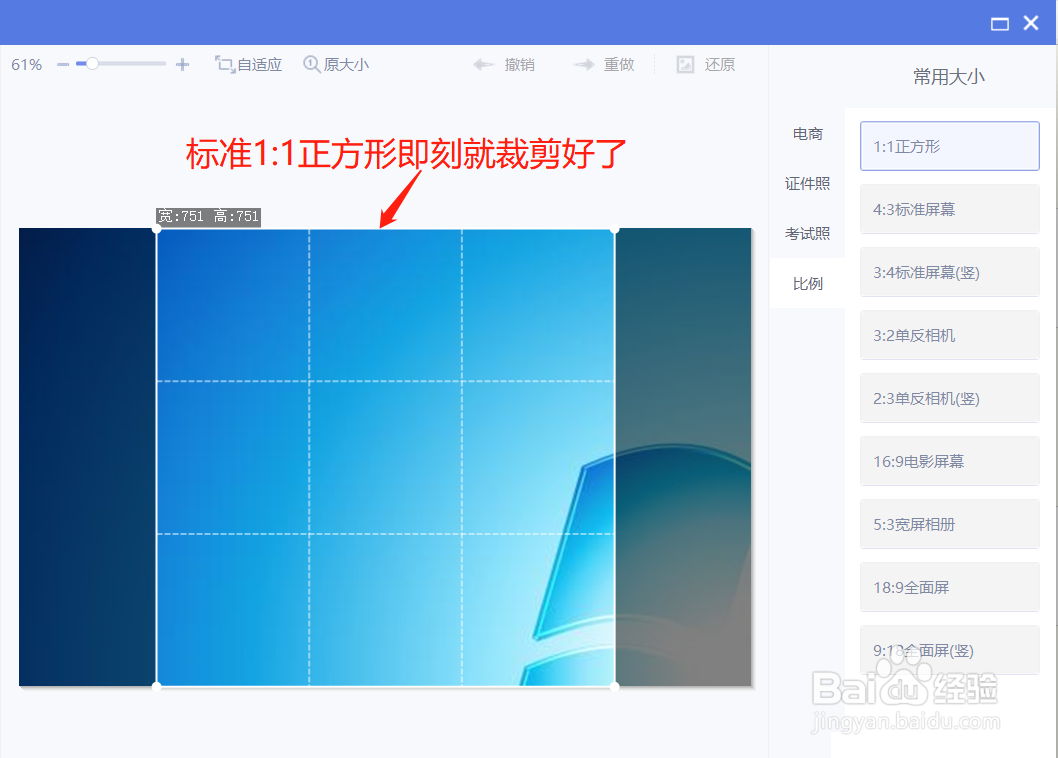Viewport: 1058px width, 758px height.
Task: Click bottom-right crop corner handle
Action: [x=615, y=686]
